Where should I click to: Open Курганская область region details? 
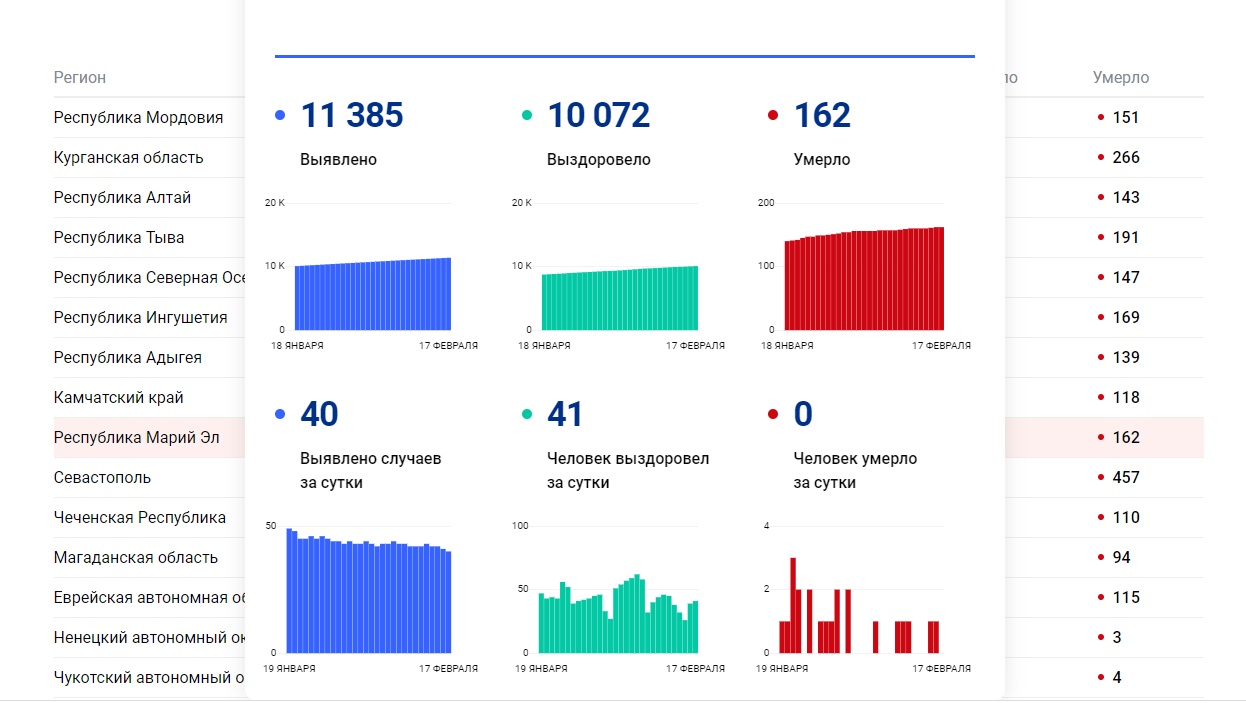(x=128, y=157)
